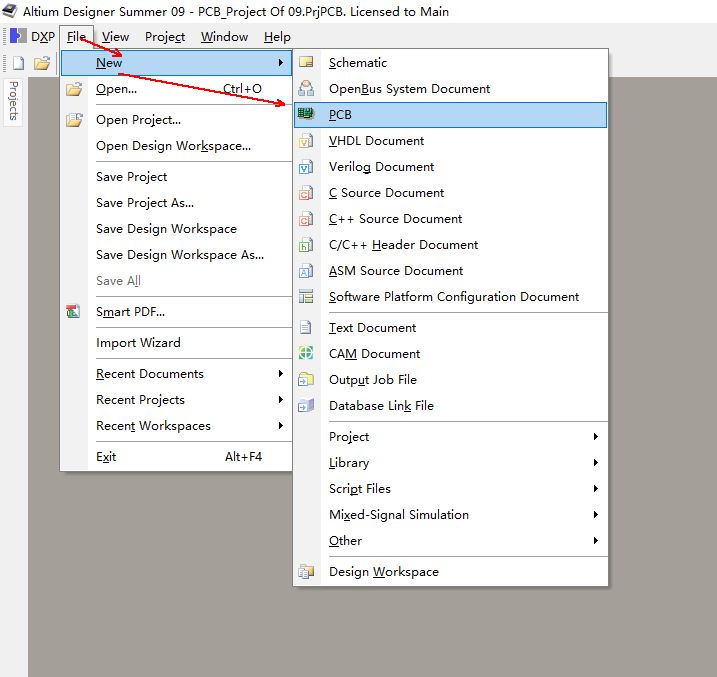717x677 pixels.
Task: Click the Database Link File icon
Action: tap(306, 405)
